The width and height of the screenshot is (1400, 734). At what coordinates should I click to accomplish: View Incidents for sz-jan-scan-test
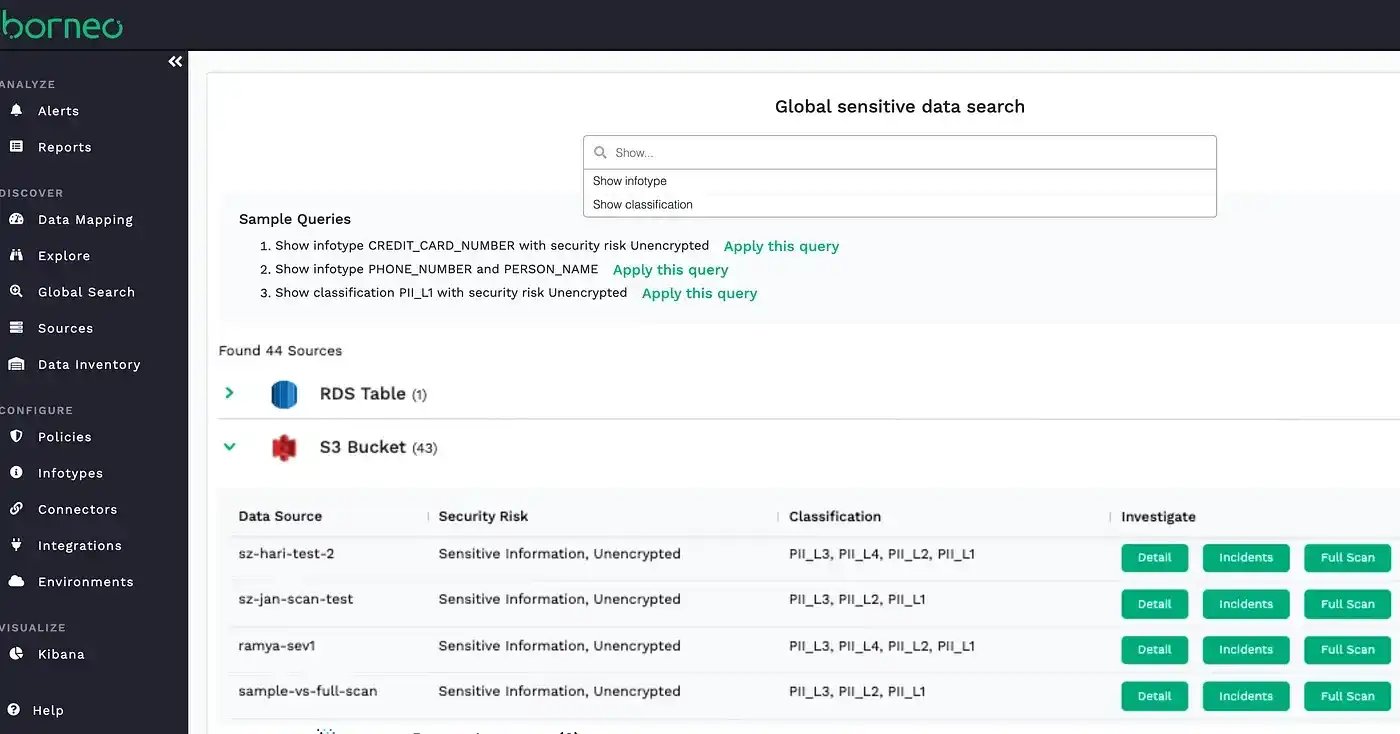(x=1246, y=604)
